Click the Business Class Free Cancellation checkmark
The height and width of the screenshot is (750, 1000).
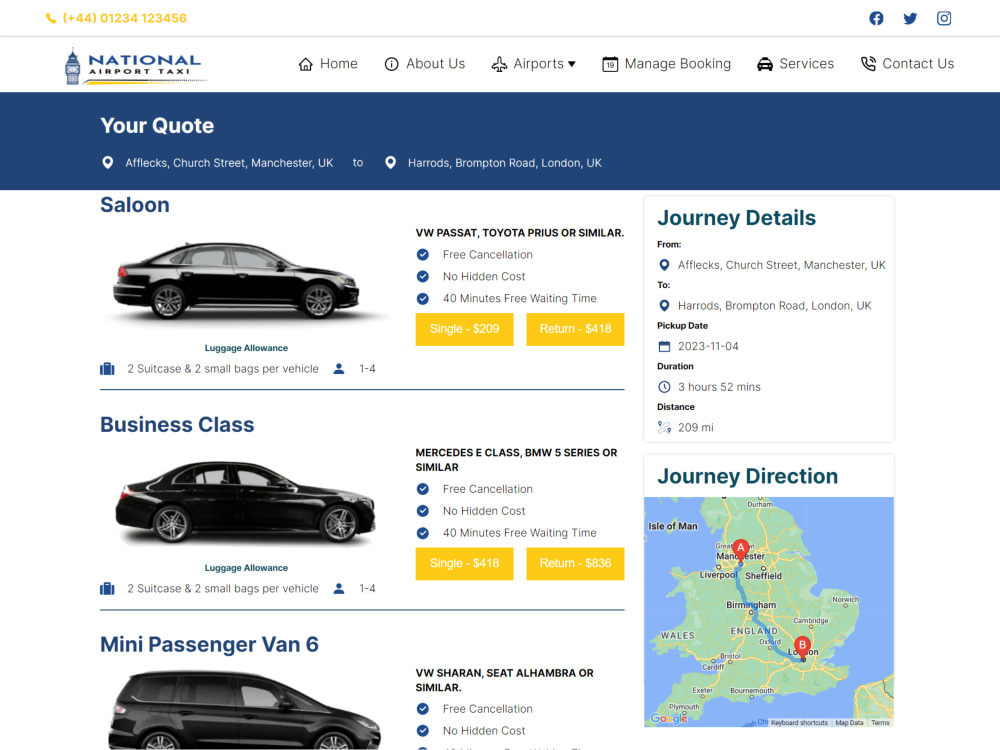(423, 489)
